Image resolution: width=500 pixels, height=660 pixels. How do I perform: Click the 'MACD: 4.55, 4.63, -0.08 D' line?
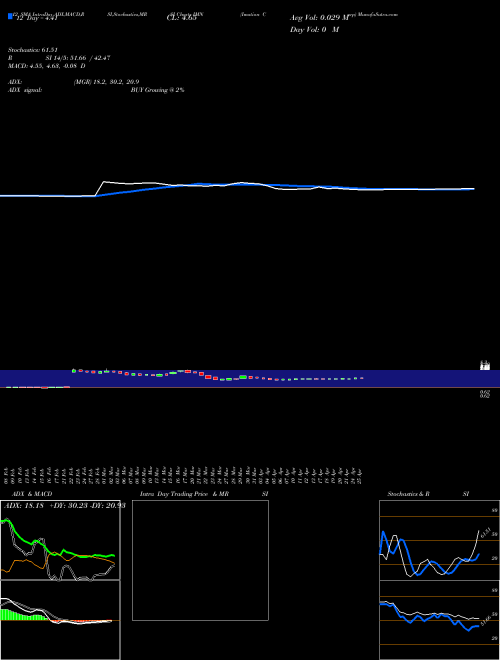(47, 66)
